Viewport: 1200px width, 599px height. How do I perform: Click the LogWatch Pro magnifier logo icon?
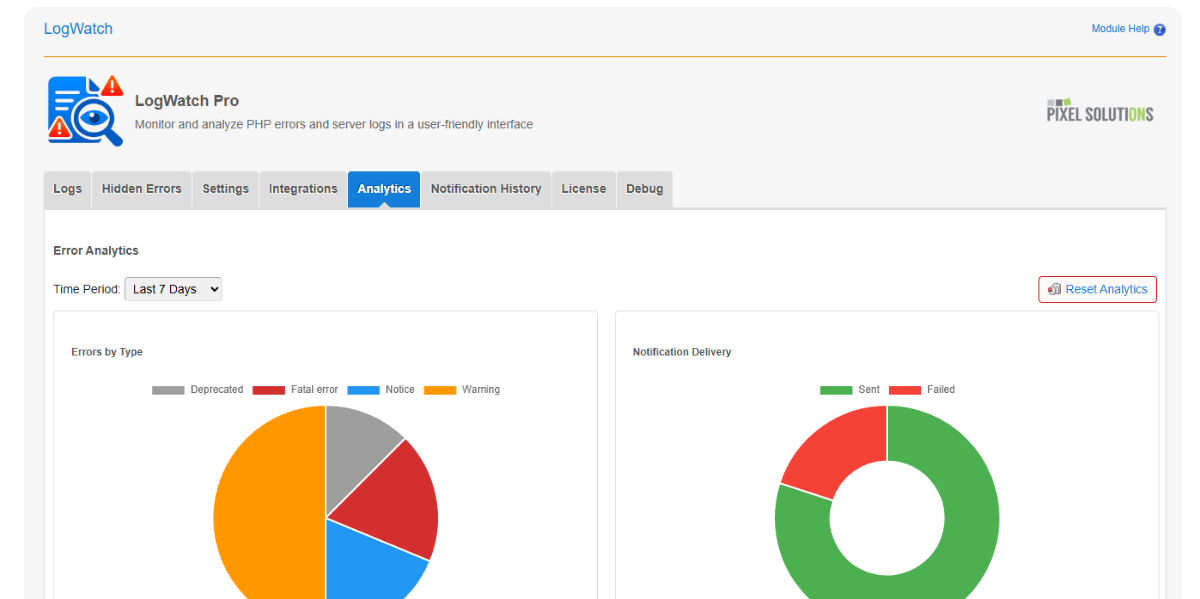tap(86, 111)
